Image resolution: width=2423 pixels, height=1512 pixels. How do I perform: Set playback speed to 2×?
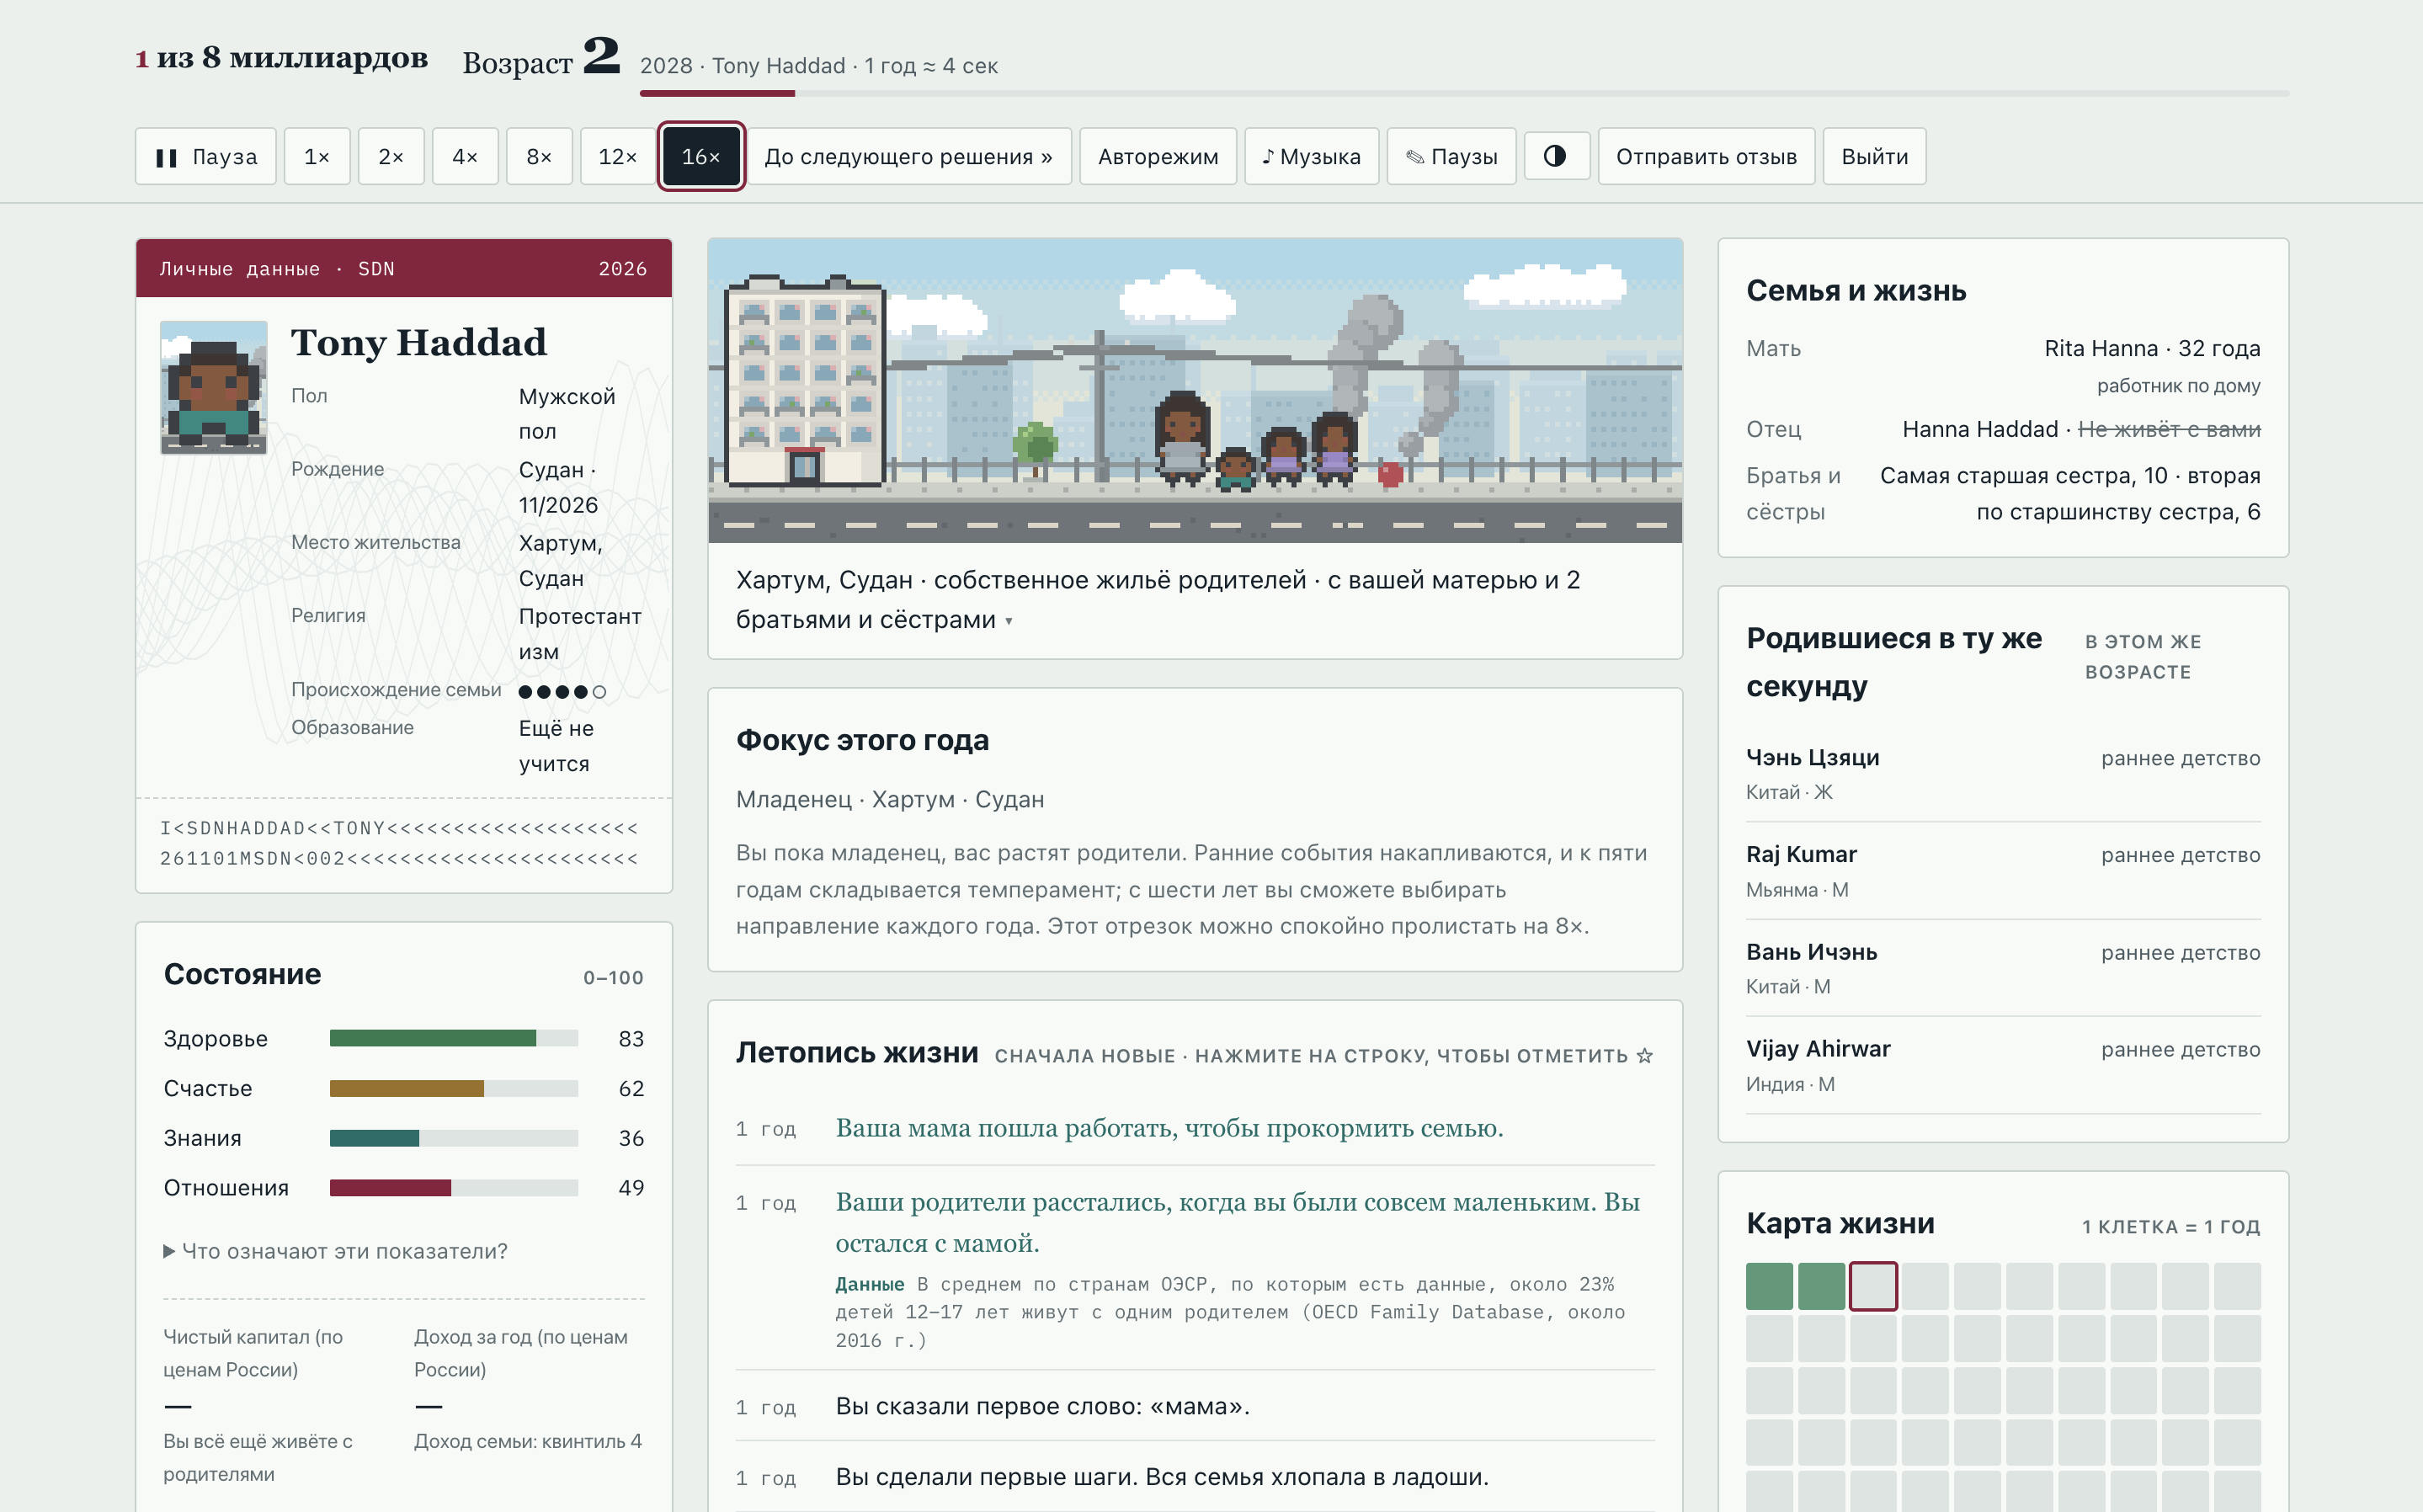391,156
